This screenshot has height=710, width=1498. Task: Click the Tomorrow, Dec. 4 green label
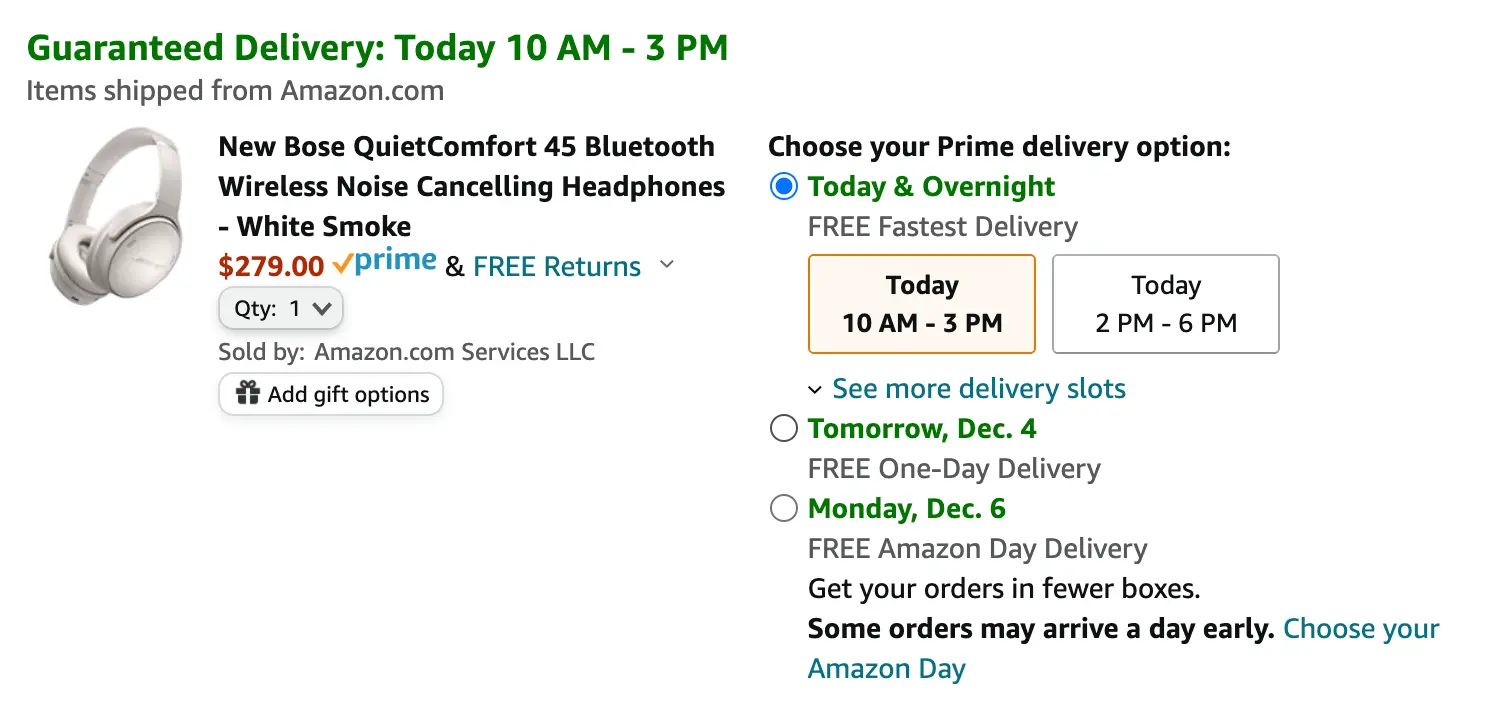[922, 429]
